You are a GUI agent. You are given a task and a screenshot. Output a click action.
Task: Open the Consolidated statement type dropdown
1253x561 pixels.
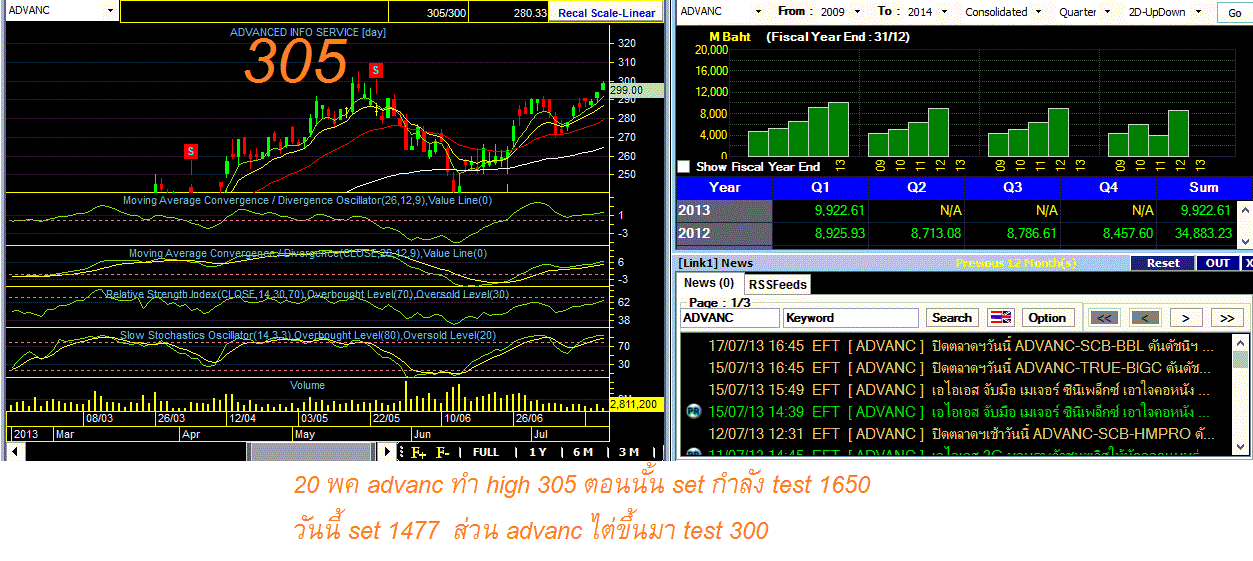click(1037, 11)
